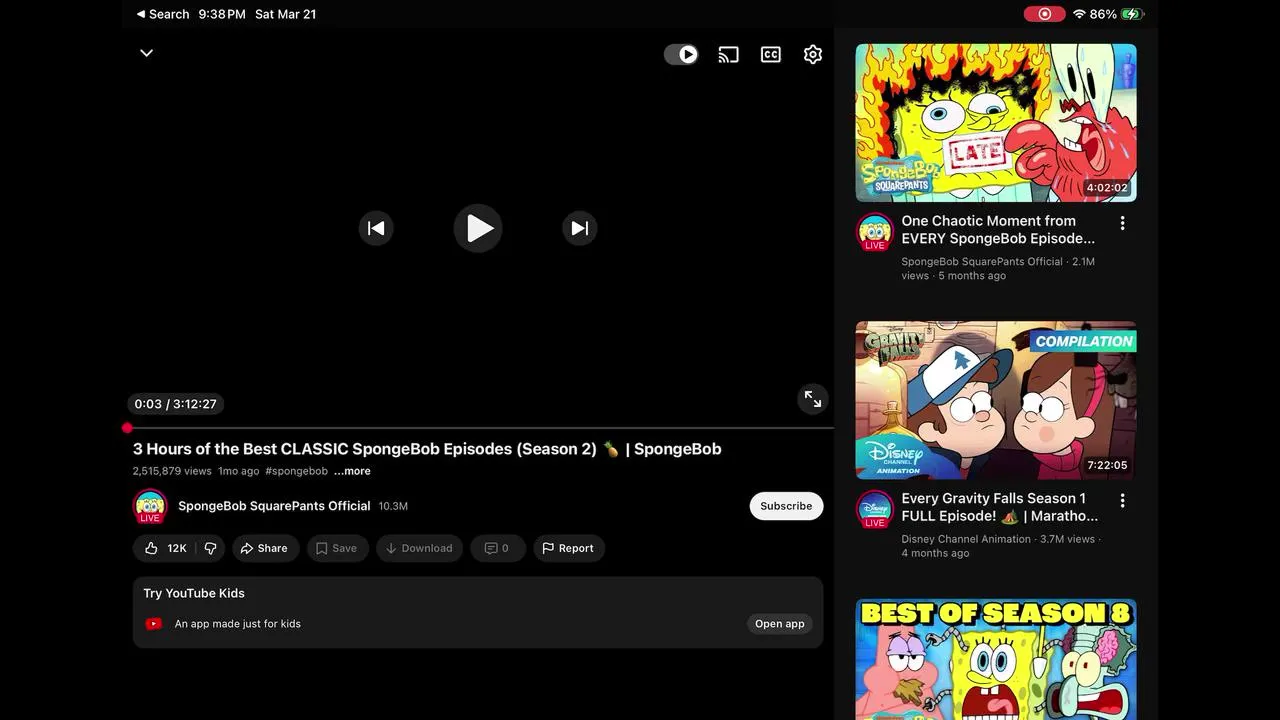1280x720 pixels.
Task: Click the 3 Hours of the Best CLASSIC video title
Action: click(x=427, y=449)
